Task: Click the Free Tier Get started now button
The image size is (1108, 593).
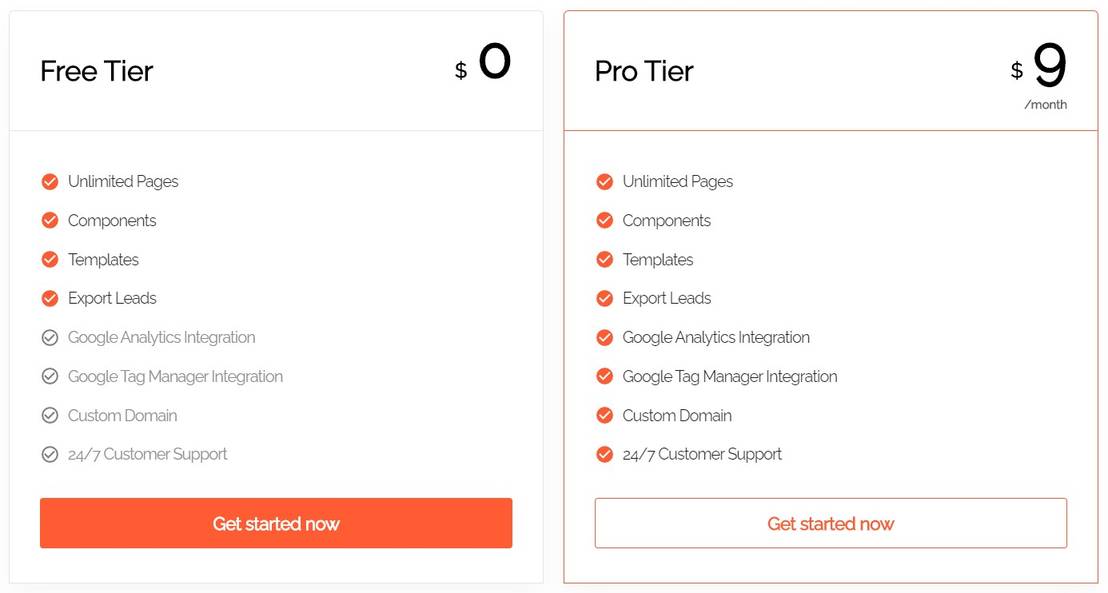Action: coord(276,523)
